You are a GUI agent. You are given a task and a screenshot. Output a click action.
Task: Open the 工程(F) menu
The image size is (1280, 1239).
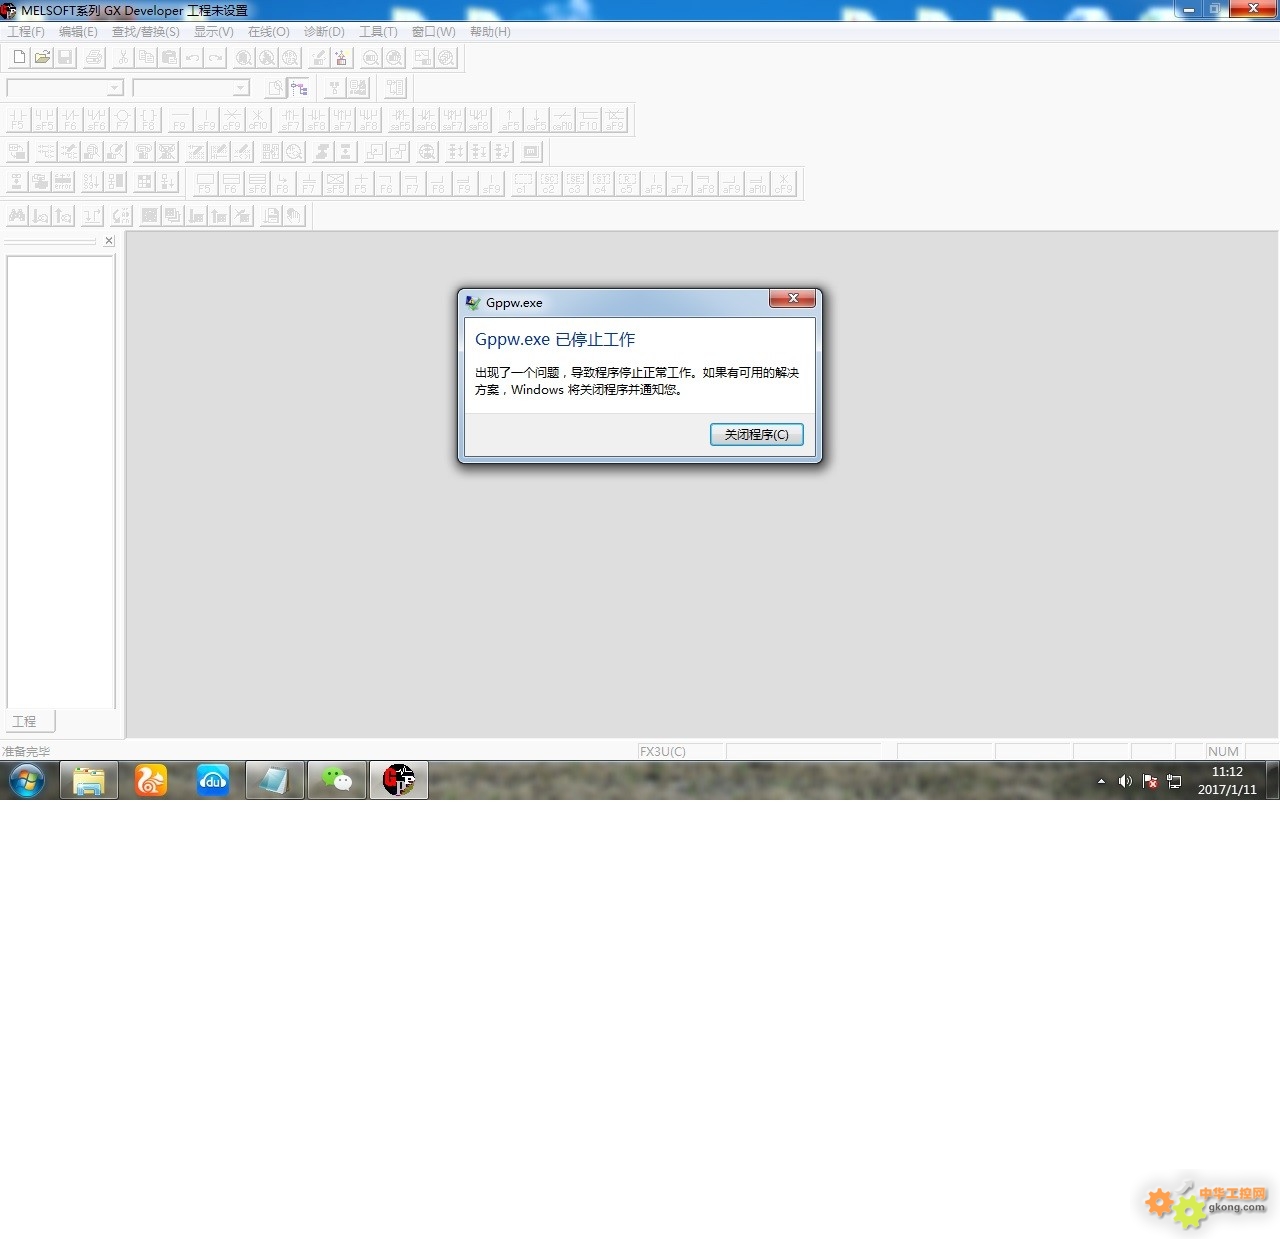point(26,32)
